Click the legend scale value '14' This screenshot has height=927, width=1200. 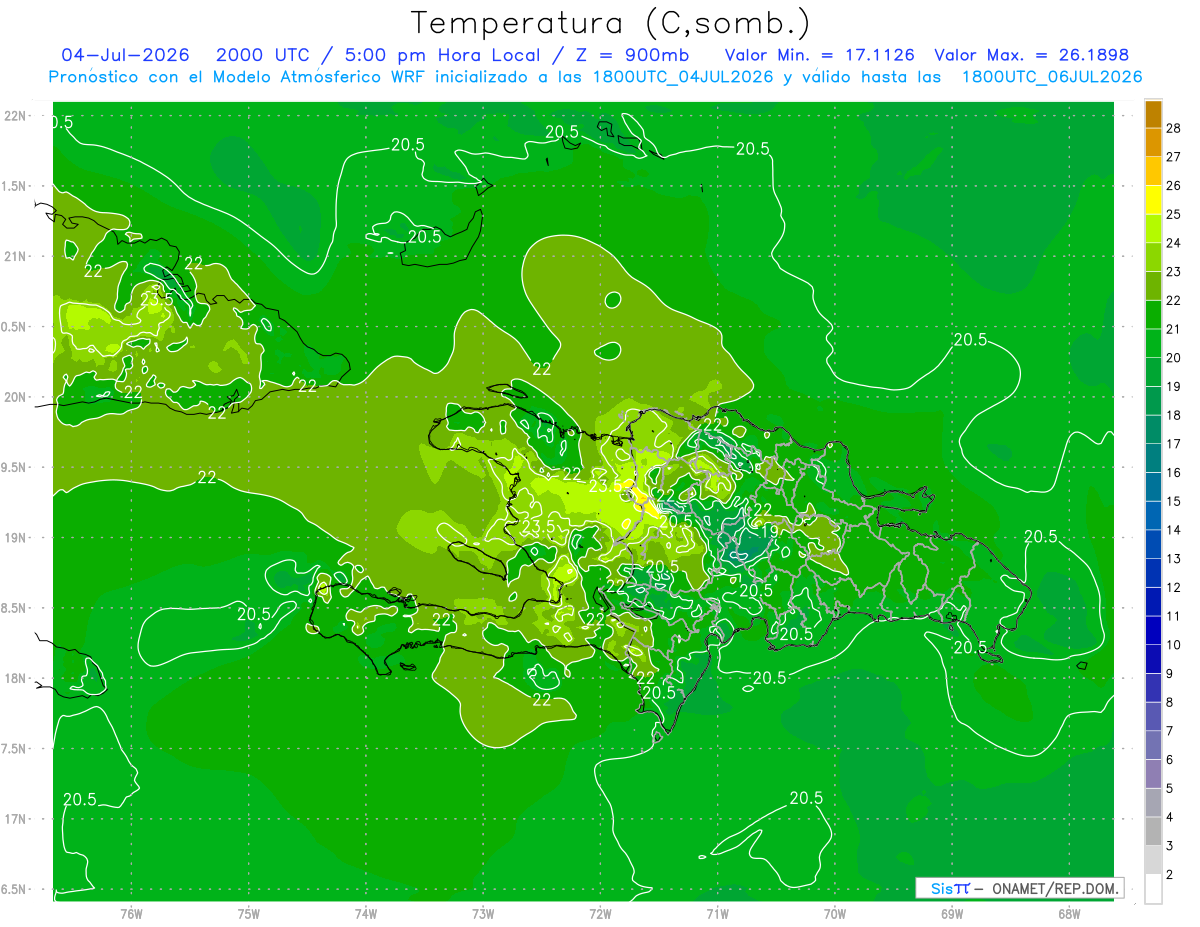tap(1174, 530)
